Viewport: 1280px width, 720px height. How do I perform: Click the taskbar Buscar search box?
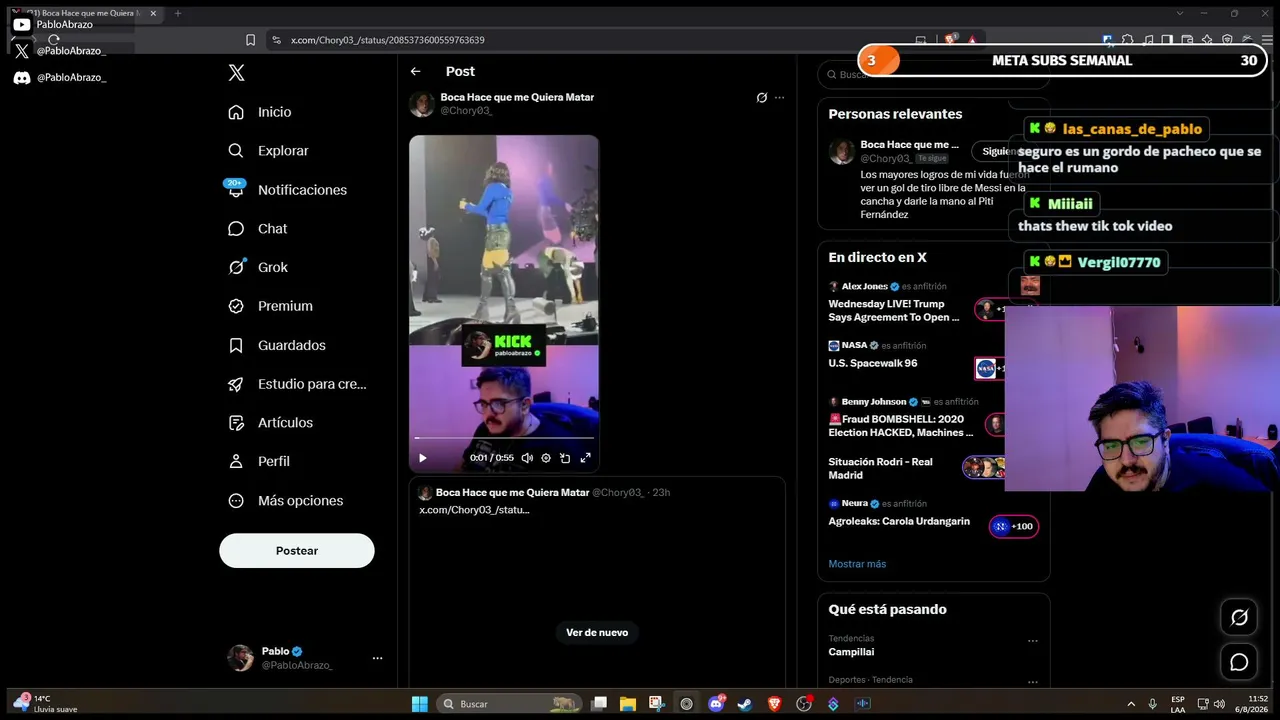pyautogui.click(x=509, y=704)
